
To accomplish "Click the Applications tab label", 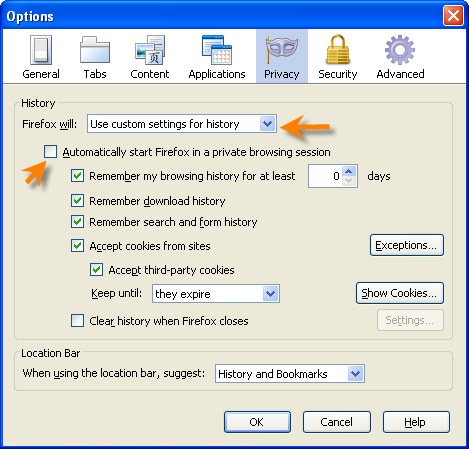I will coord(217,74).
